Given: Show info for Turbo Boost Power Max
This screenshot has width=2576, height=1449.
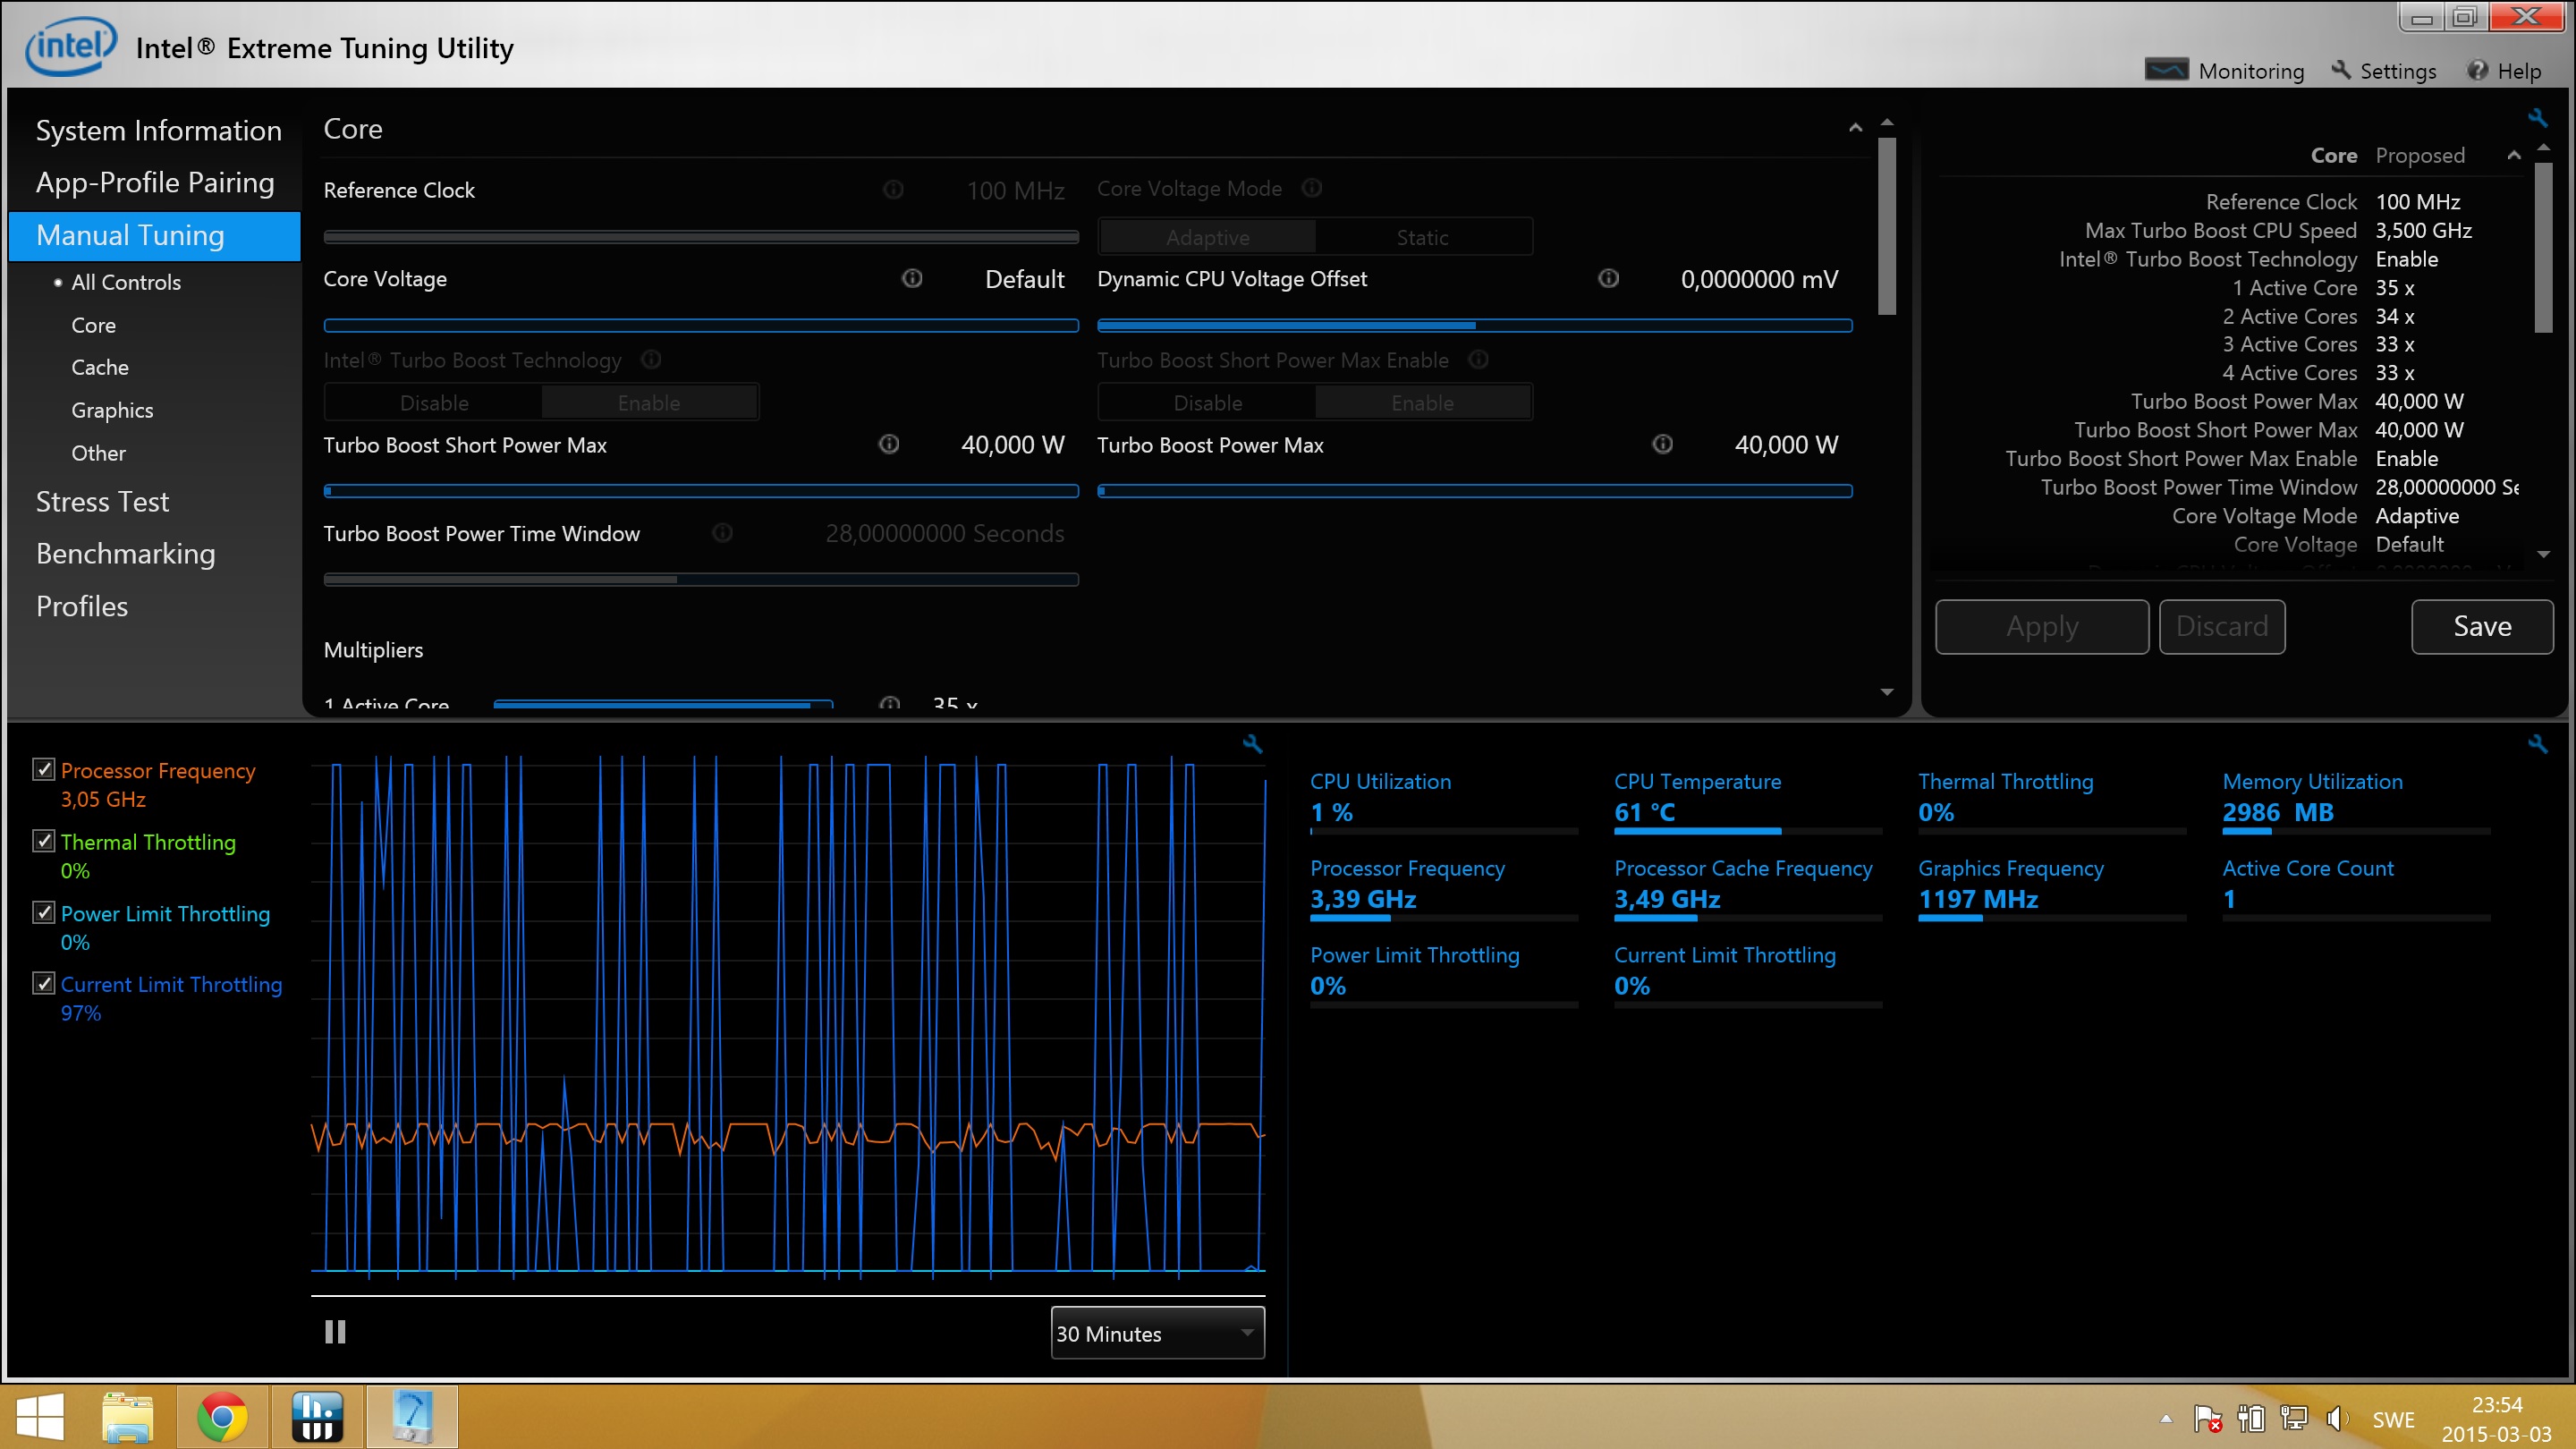Looking at the screenshot, I should pos(1662,444).
